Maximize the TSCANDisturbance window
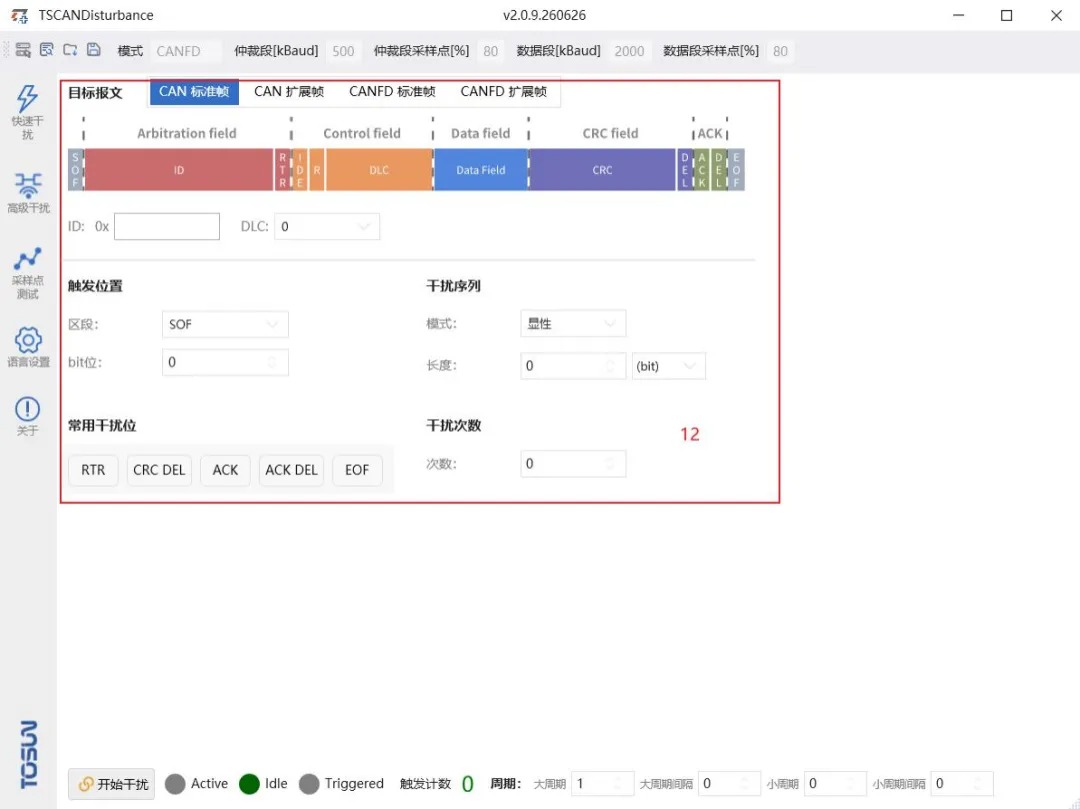 (1006, 15)
